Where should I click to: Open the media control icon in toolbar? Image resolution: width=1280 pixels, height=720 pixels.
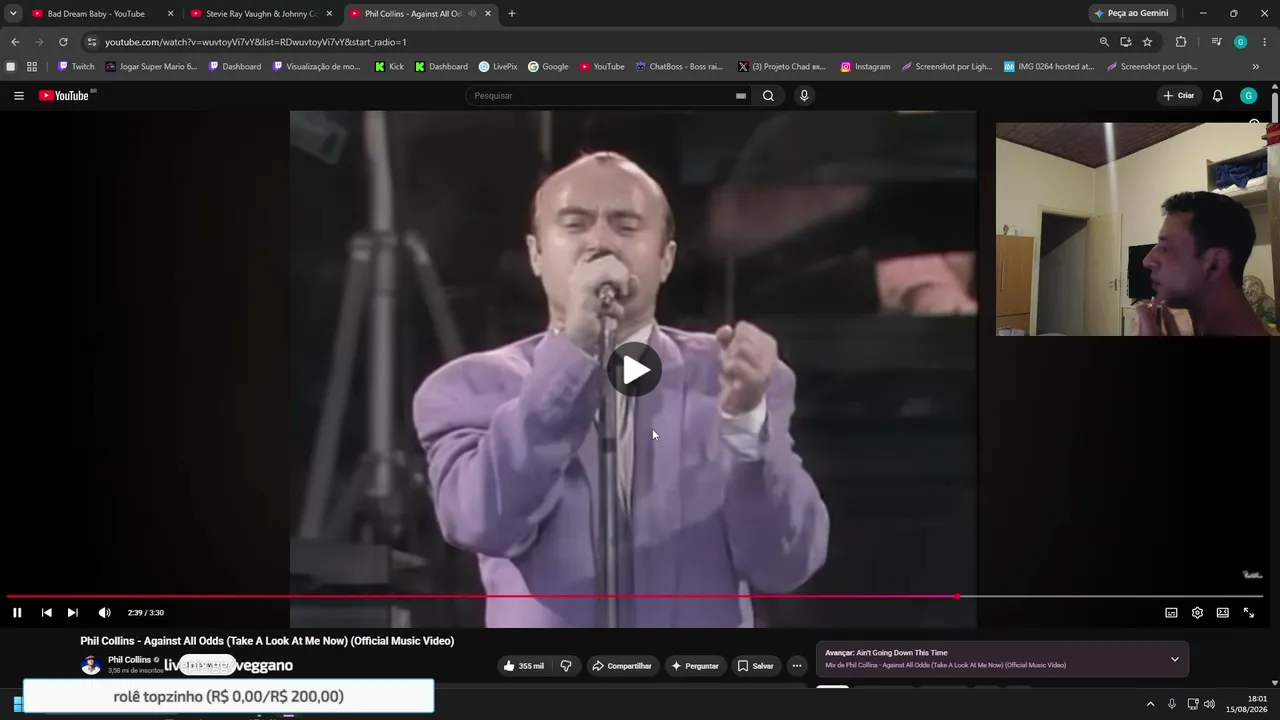click(x=1216, y=42)
